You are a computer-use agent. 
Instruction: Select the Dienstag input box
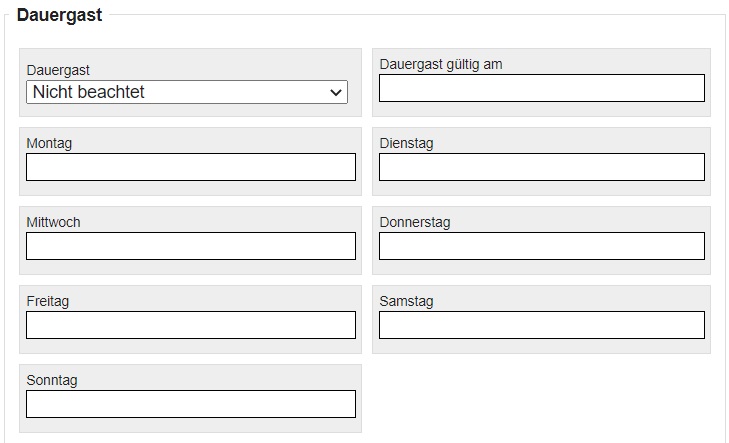pos(542,167)
